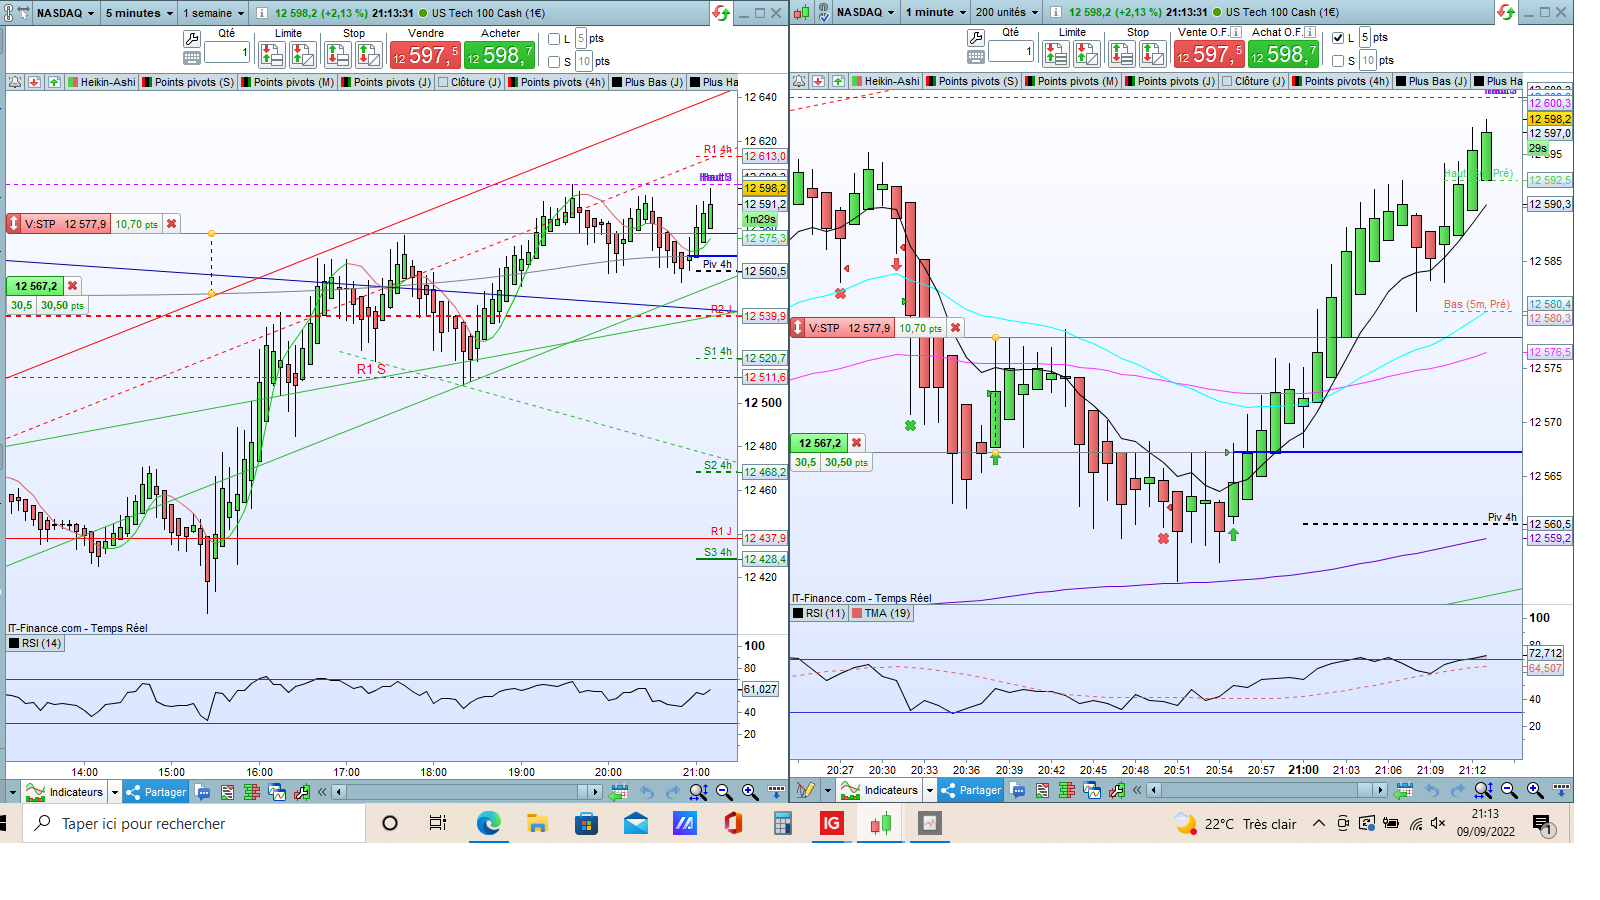This screenshot has width=1600, height=900.
Task: Open Microsoft Edge from the taskbar
Action: coord(488,823)
